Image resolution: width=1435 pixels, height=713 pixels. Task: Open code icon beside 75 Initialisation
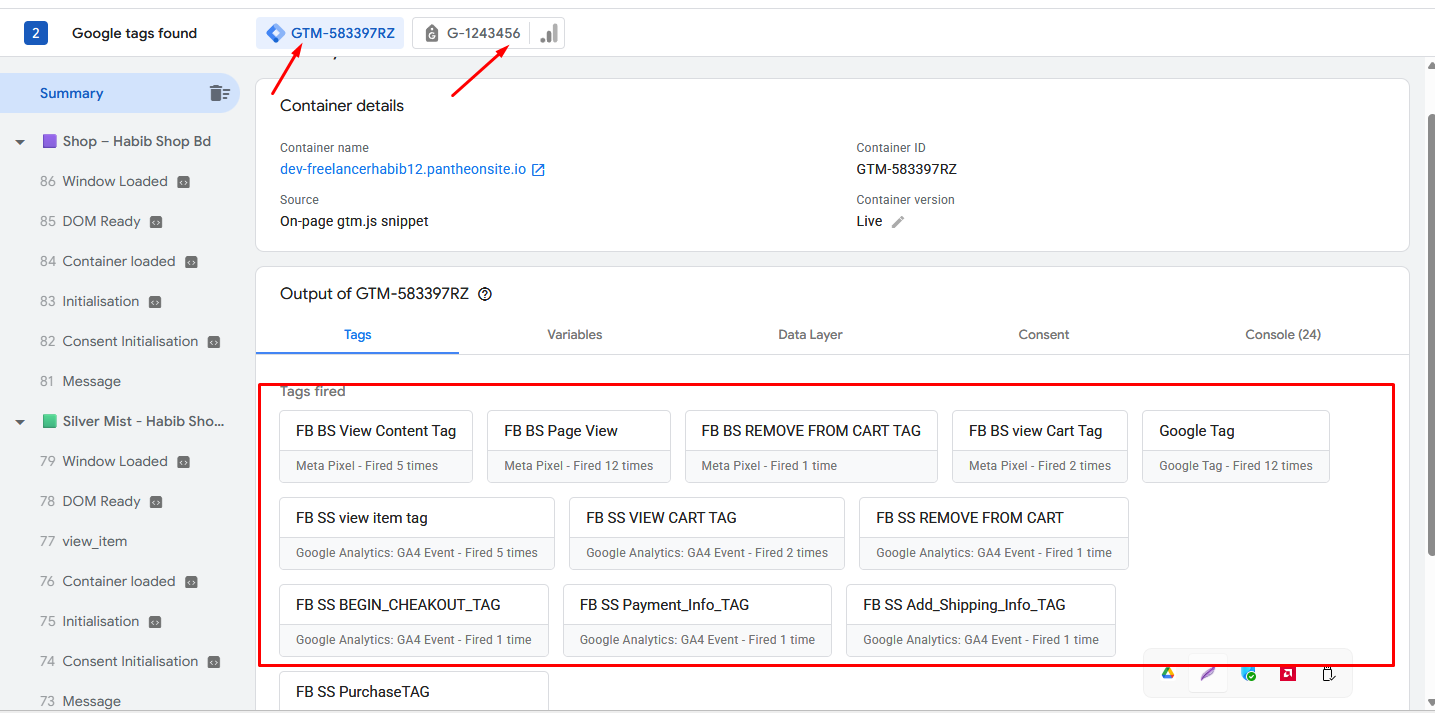(155, 622)
